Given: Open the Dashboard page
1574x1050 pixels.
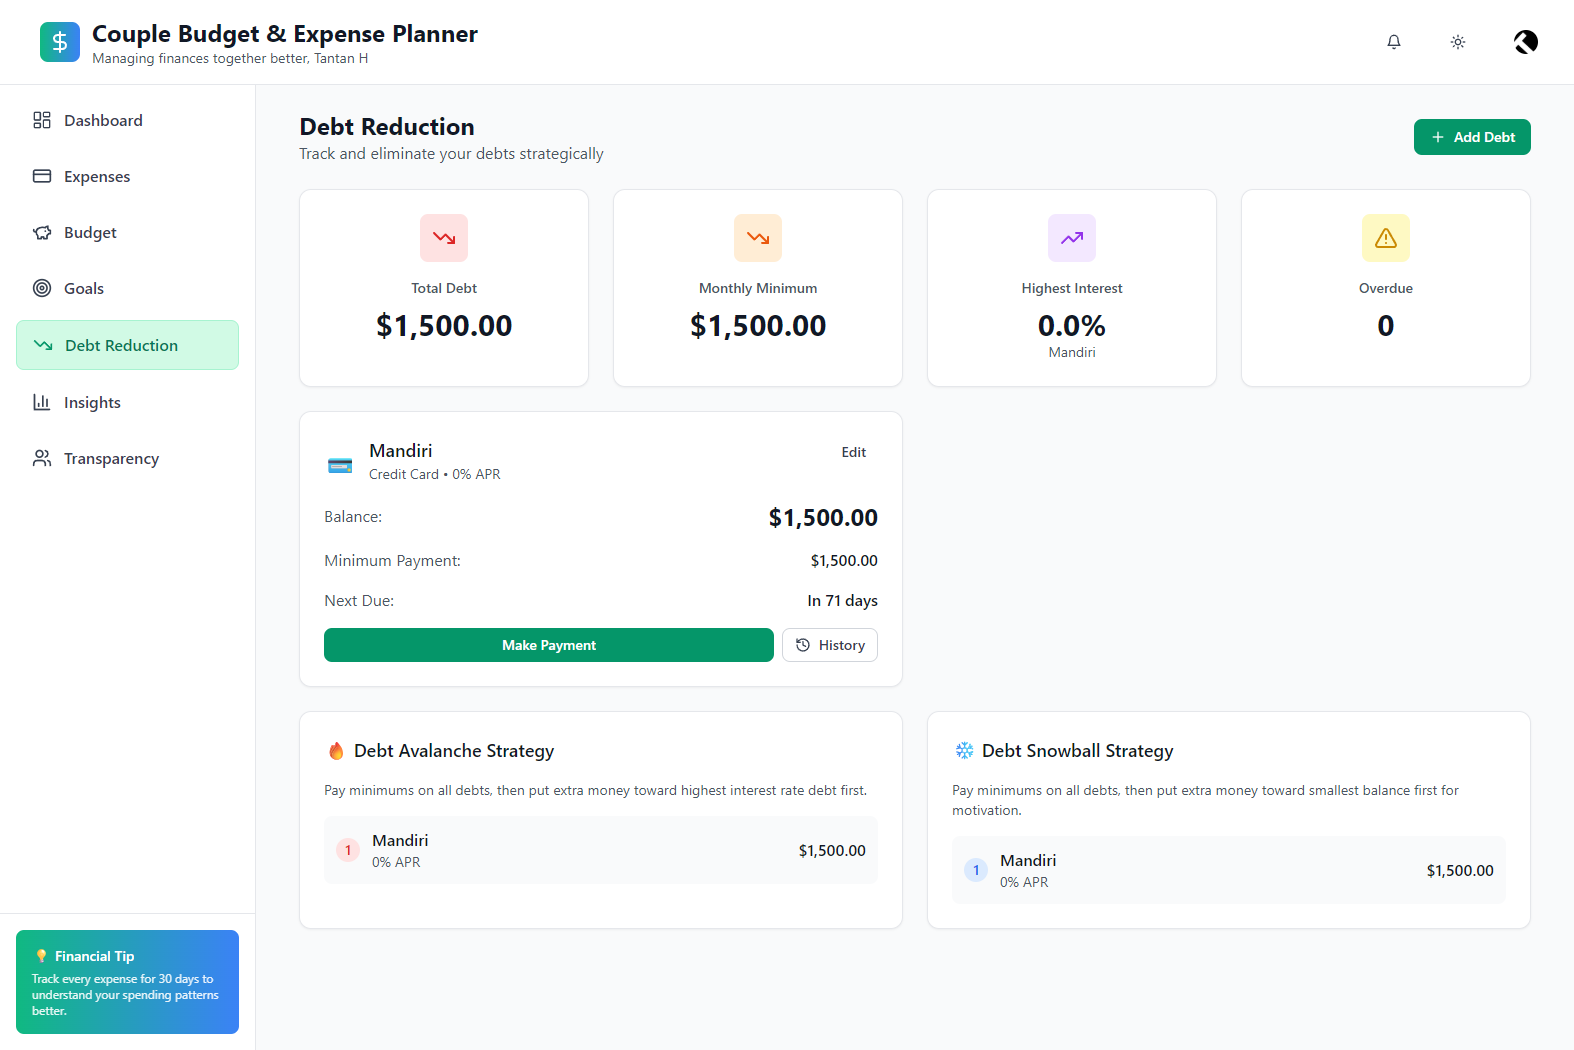Looking at the screenshot, I should (x=103, y=121).
